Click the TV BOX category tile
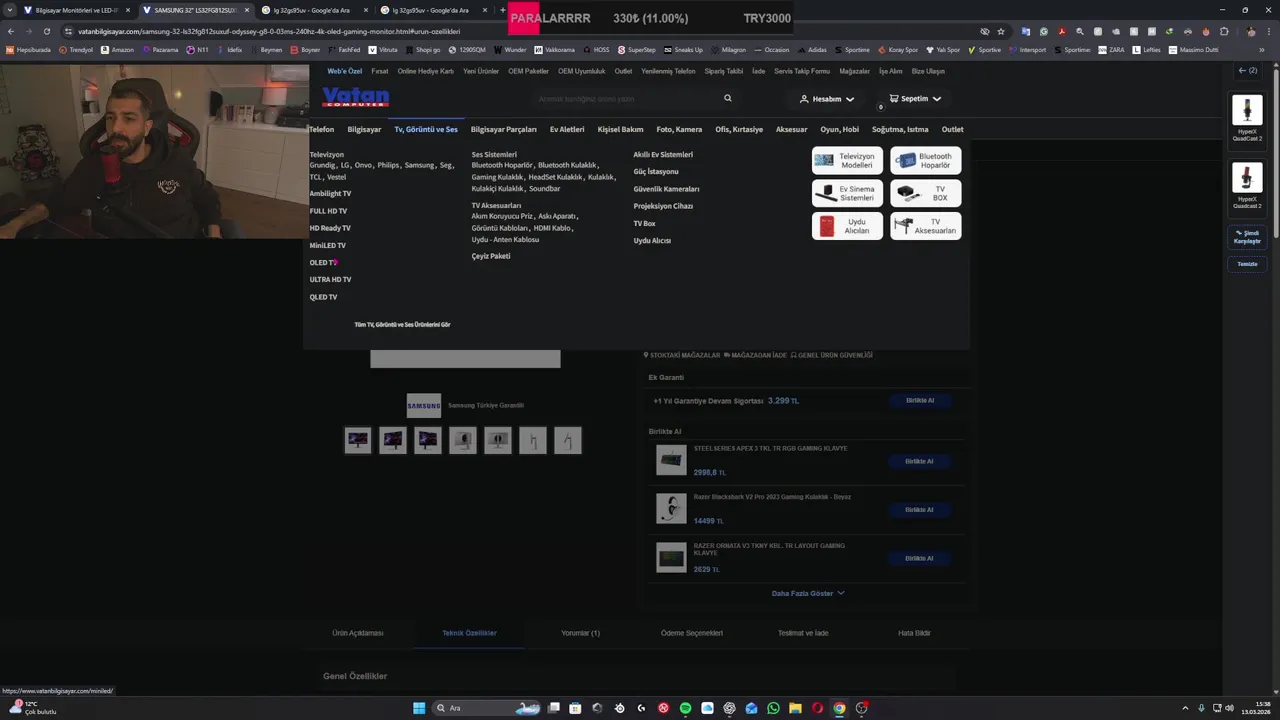The width and height of the screenshot is (1280, 720). coord(925,193)
